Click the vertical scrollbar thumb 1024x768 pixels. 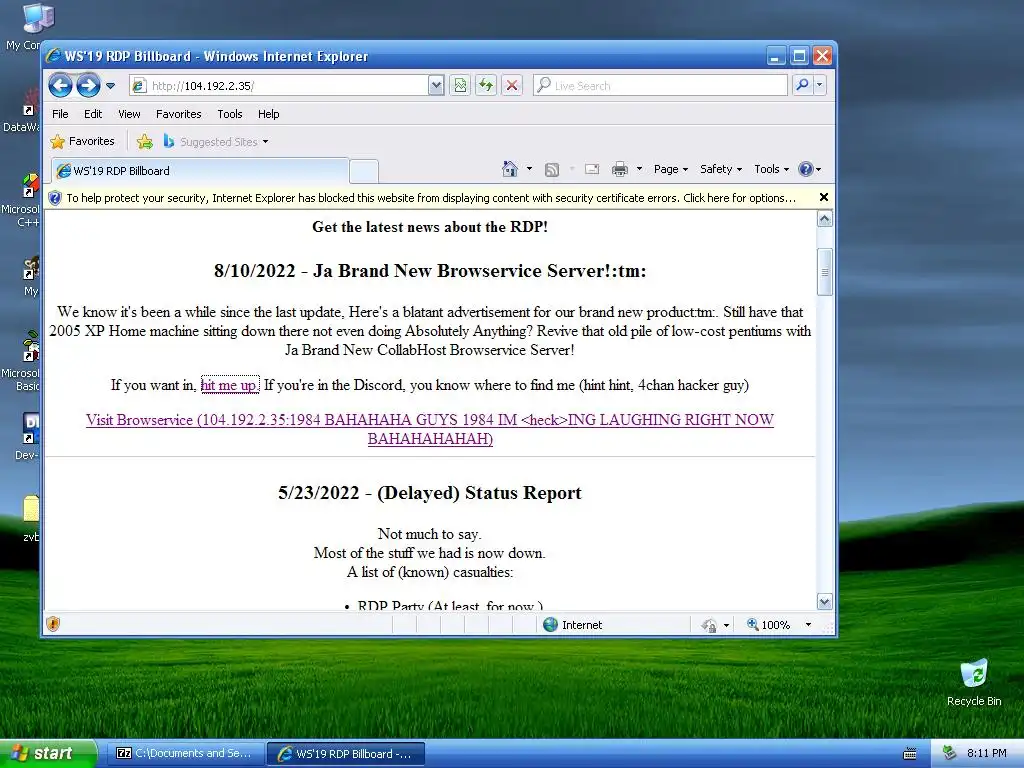pyautogui.click(x=825, y=272)
